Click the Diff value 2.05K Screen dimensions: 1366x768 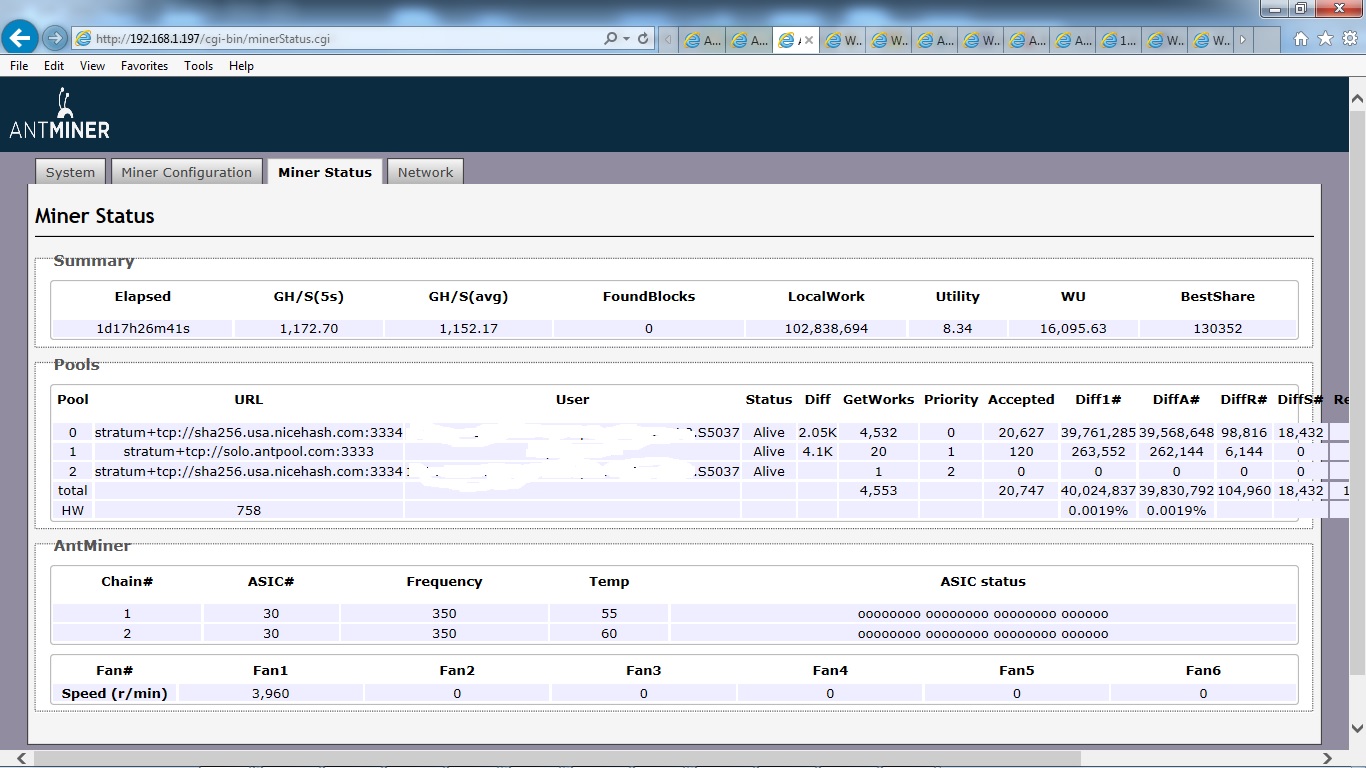tap(817, 433)
